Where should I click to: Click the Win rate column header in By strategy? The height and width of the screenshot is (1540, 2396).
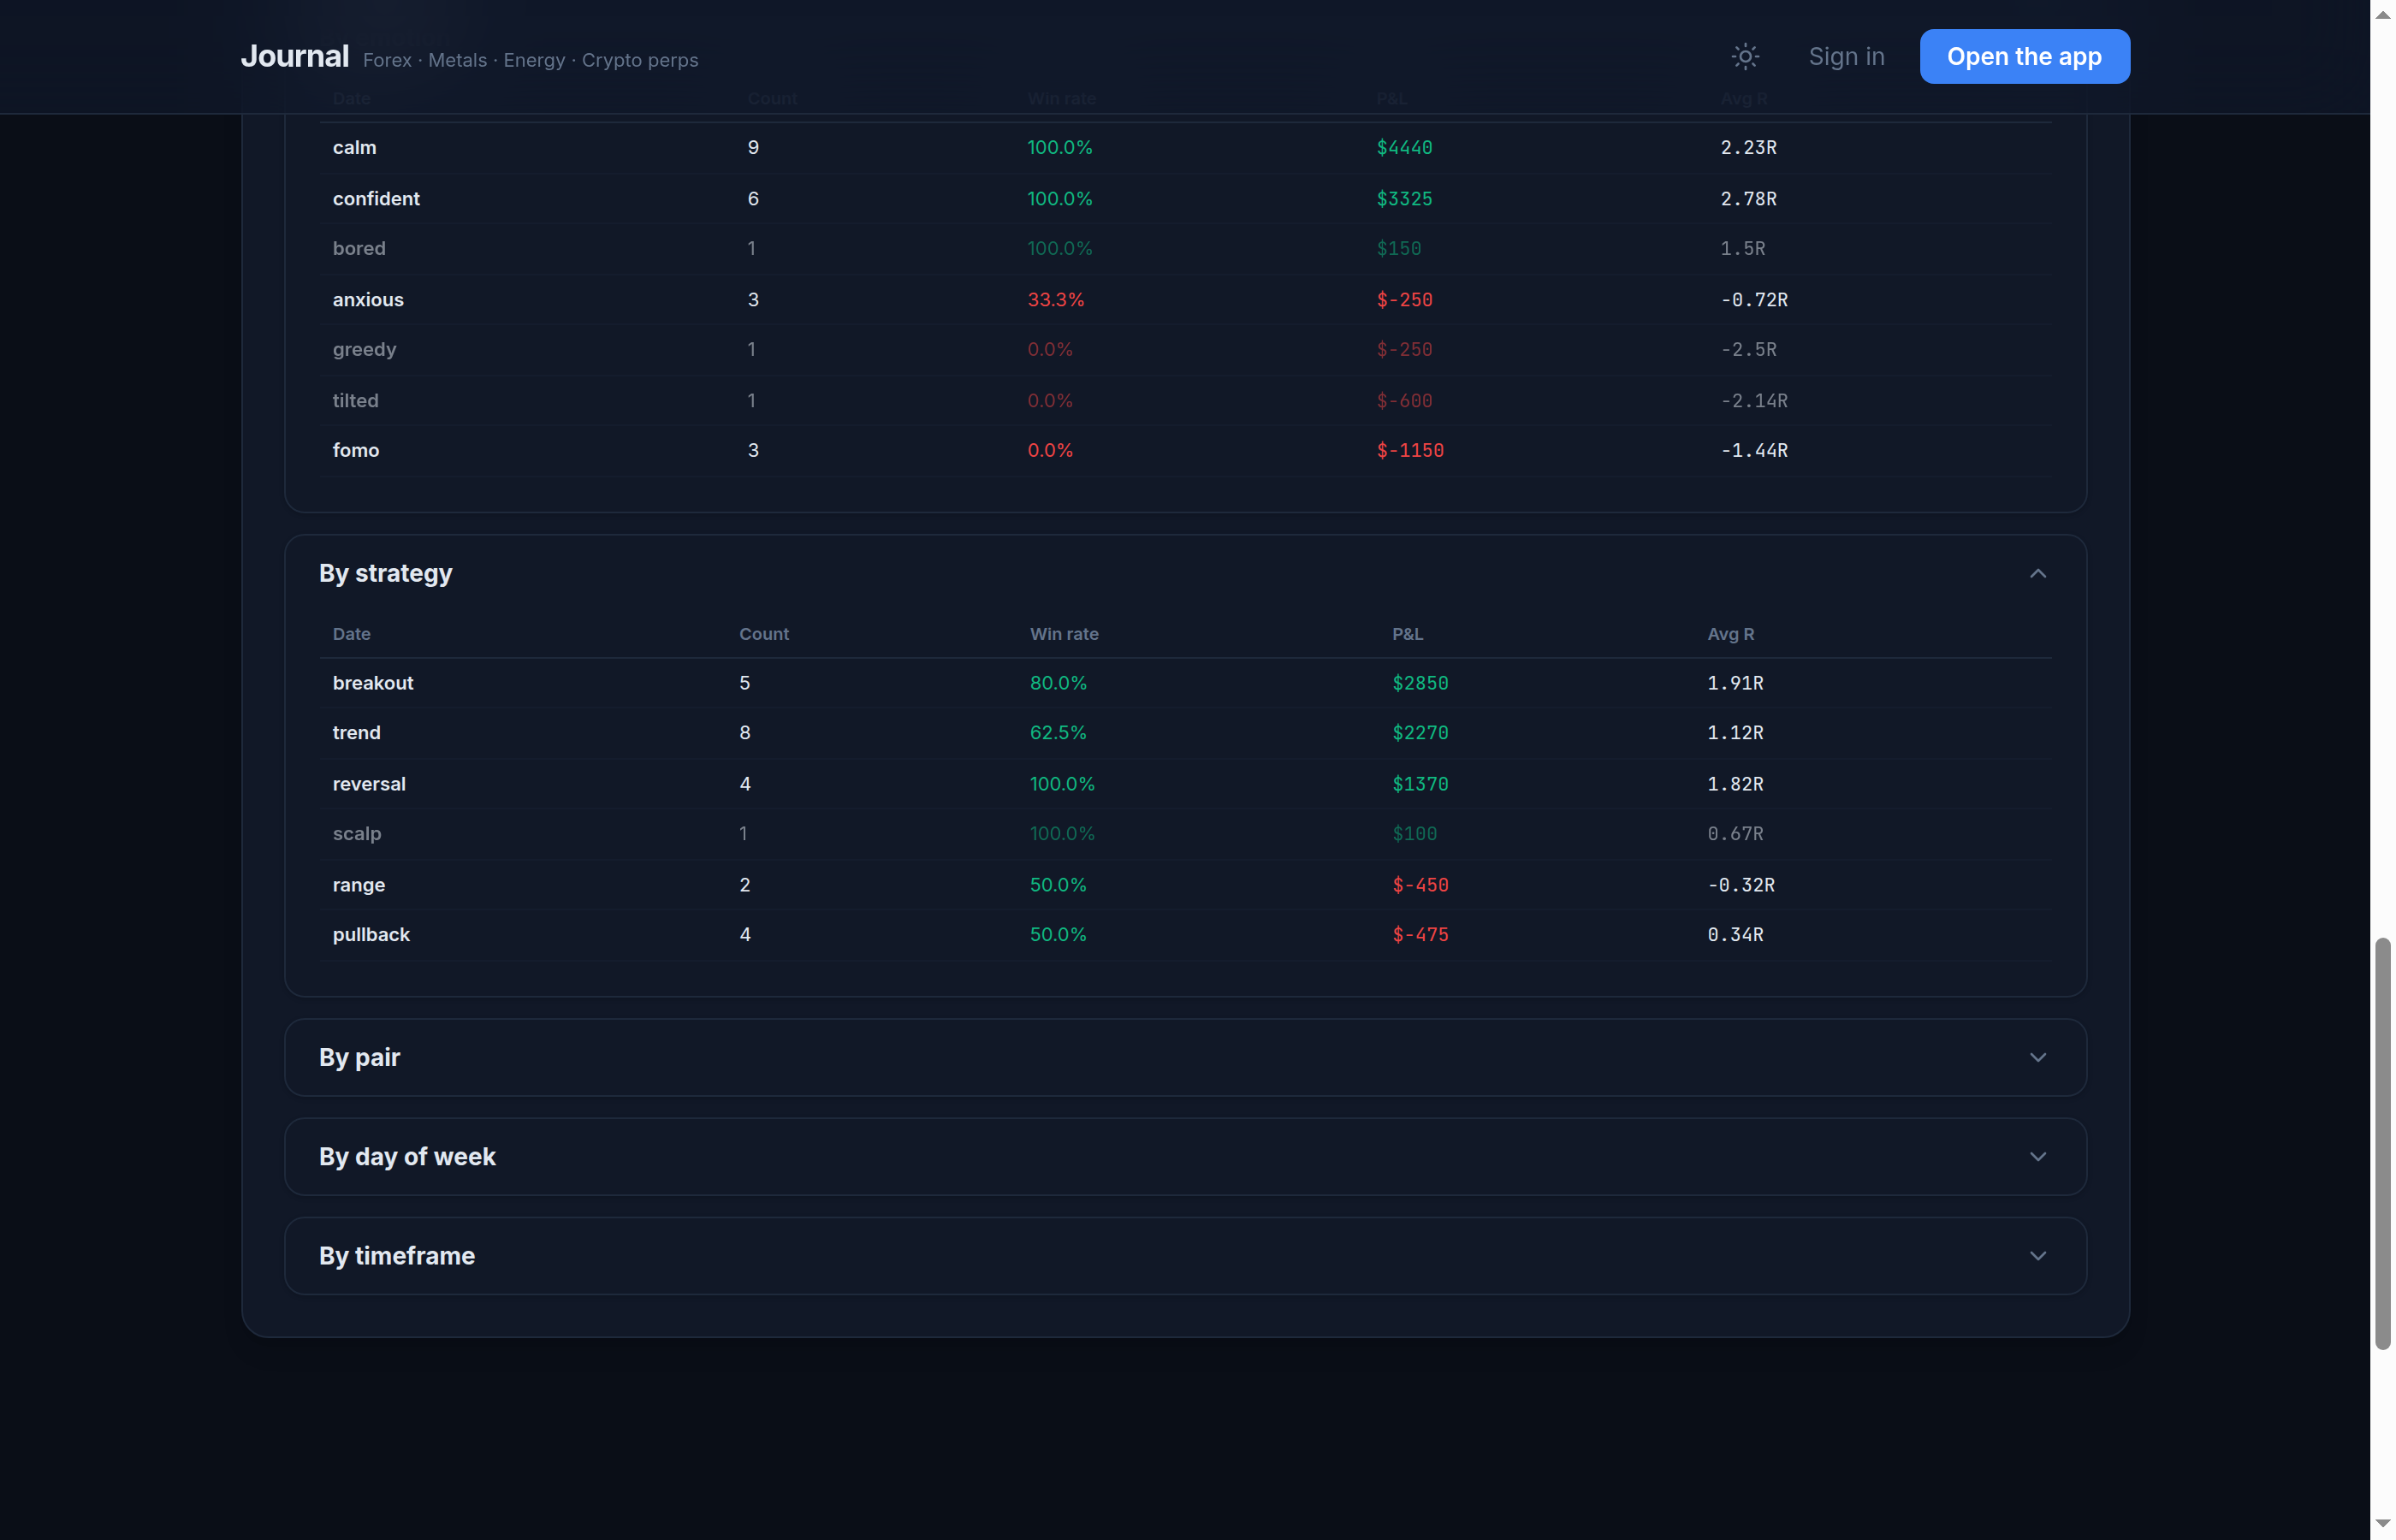click(1064, 634)
